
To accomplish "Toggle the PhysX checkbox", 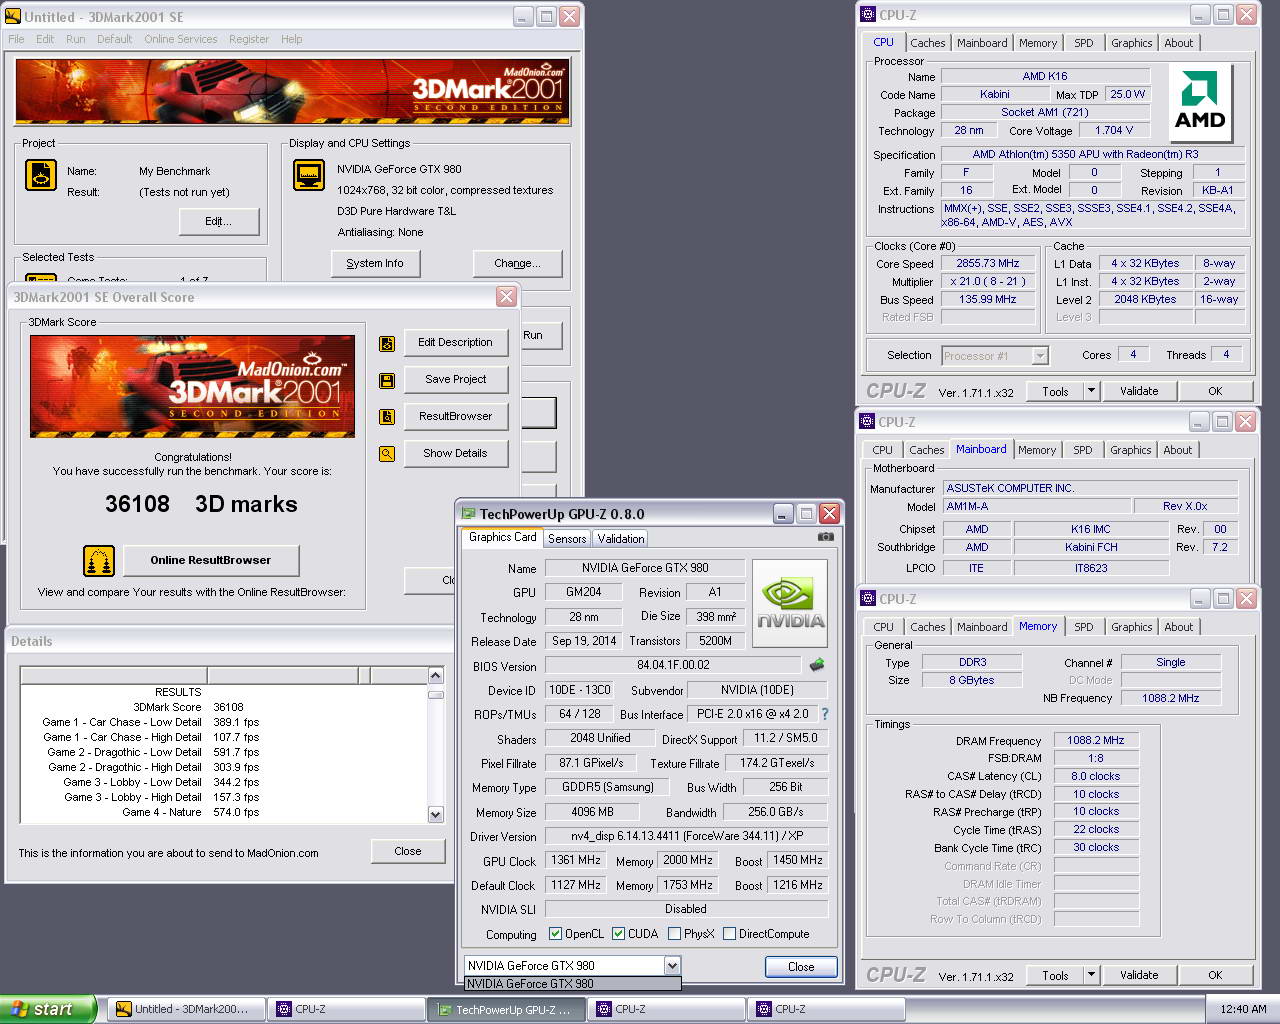I will [674, 934].
